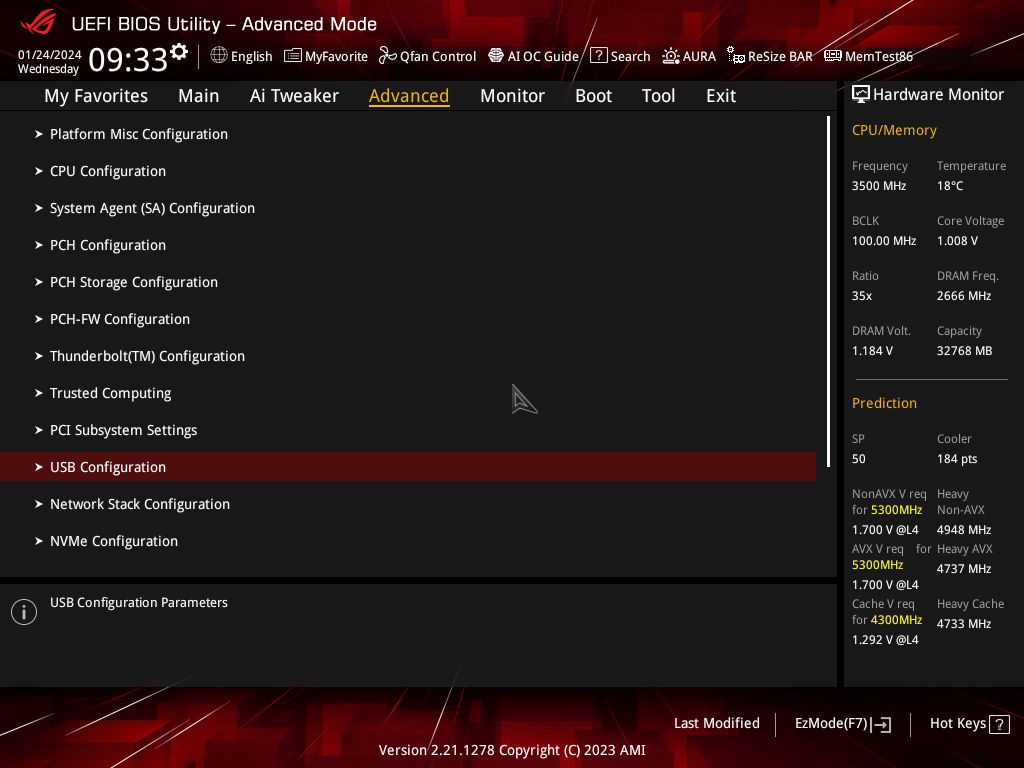
Task: Click the settings gear icon beside clock
Action: click(x=179, y=51)
